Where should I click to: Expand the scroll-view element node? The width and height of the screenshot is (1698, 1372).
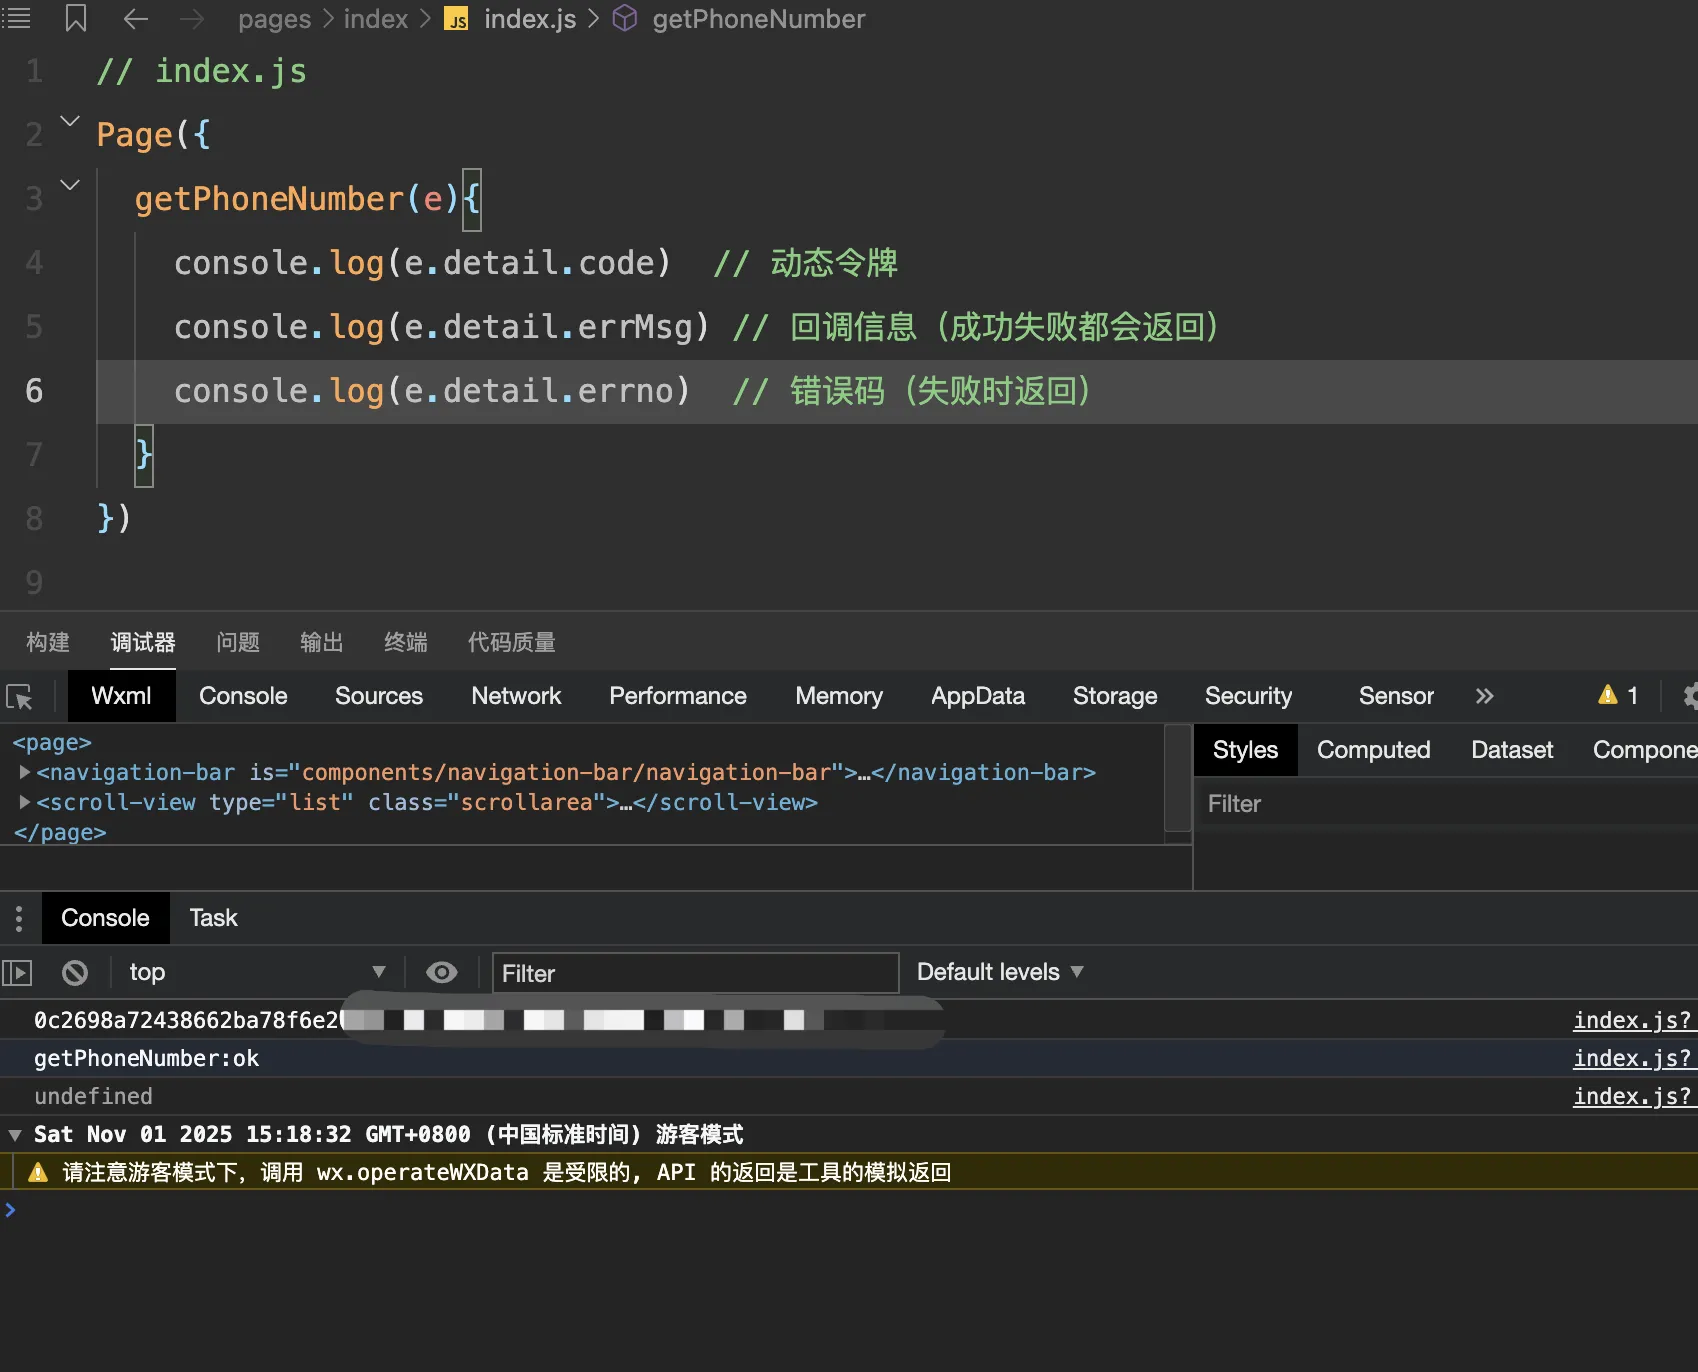pyautogui.click(x=24, y=802)
